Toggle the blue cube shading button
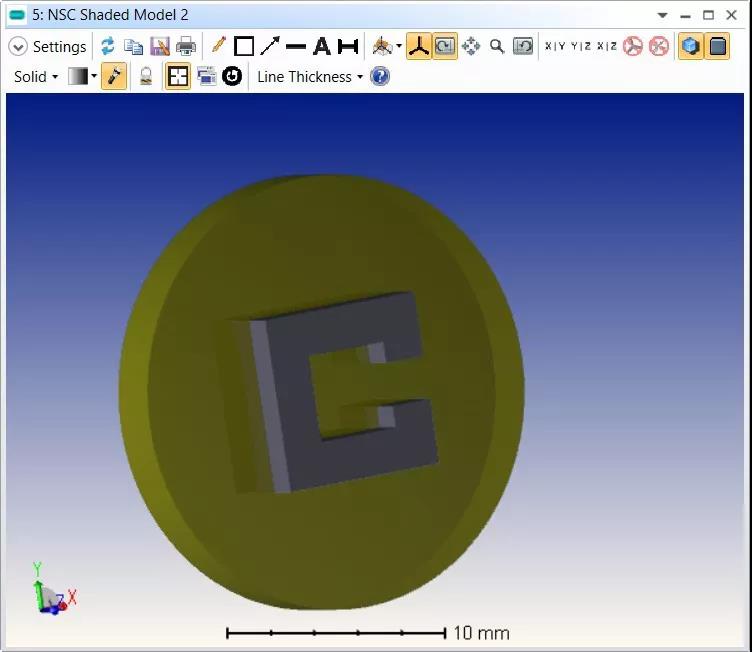Viewport: 752px width, 652px height. click(x=690, y=46)
